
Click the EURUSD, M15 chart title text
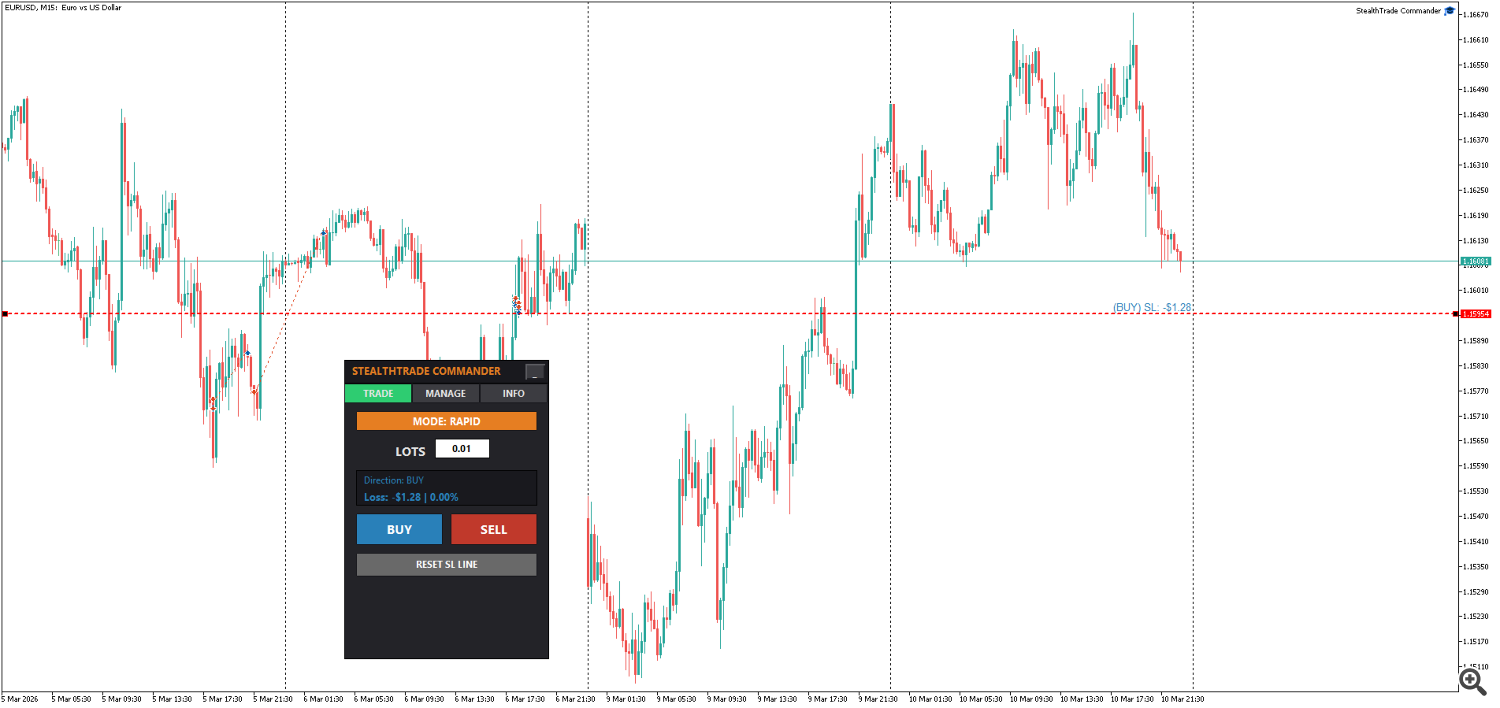click(x=62, y=7)
